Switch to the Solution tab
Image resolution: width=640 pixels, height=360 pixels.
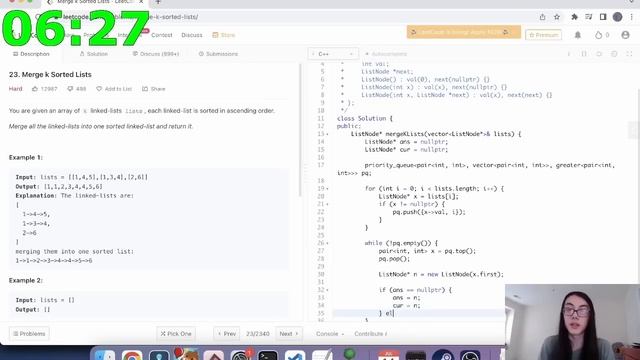coord(93,54)
